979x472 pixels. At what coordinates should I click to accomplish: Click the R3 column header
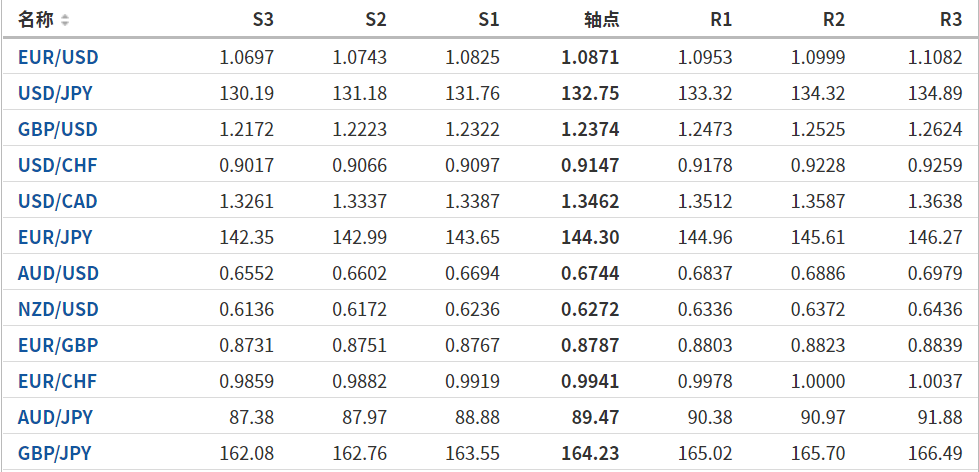coord(951,20)
